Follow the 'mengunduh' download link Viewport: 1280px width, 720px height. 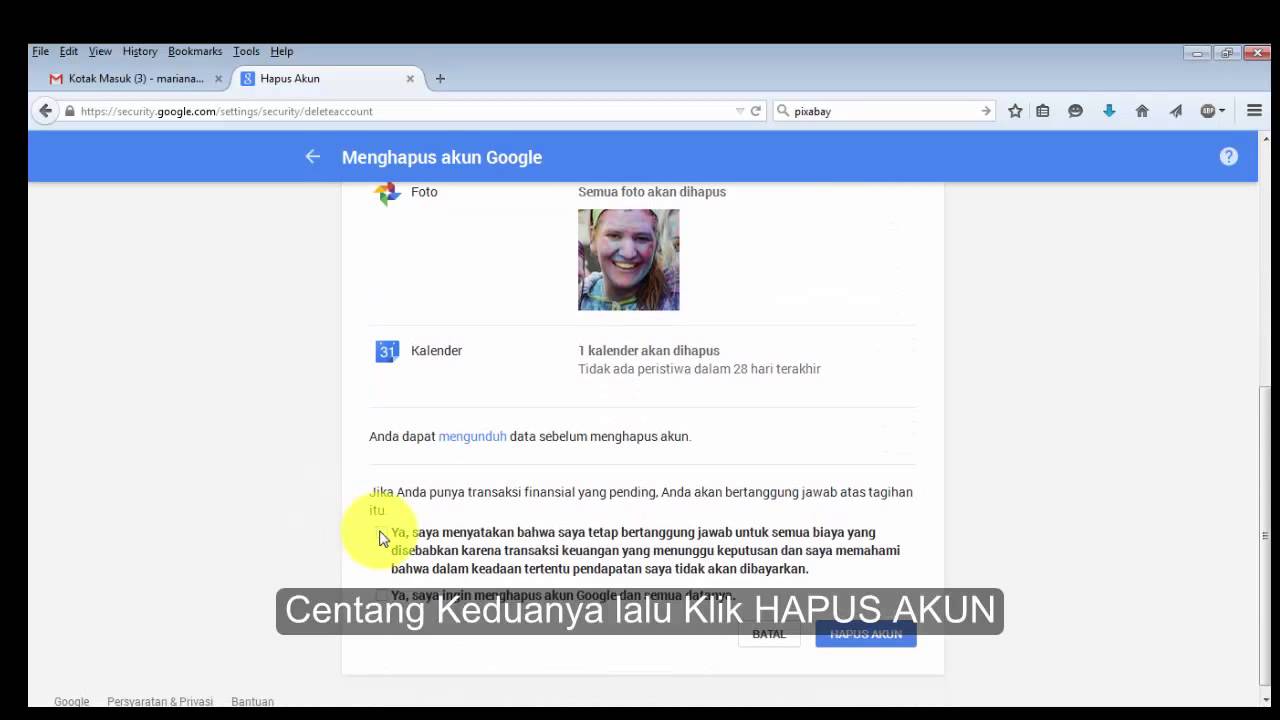pyautogui.click(x=472, y=436)
